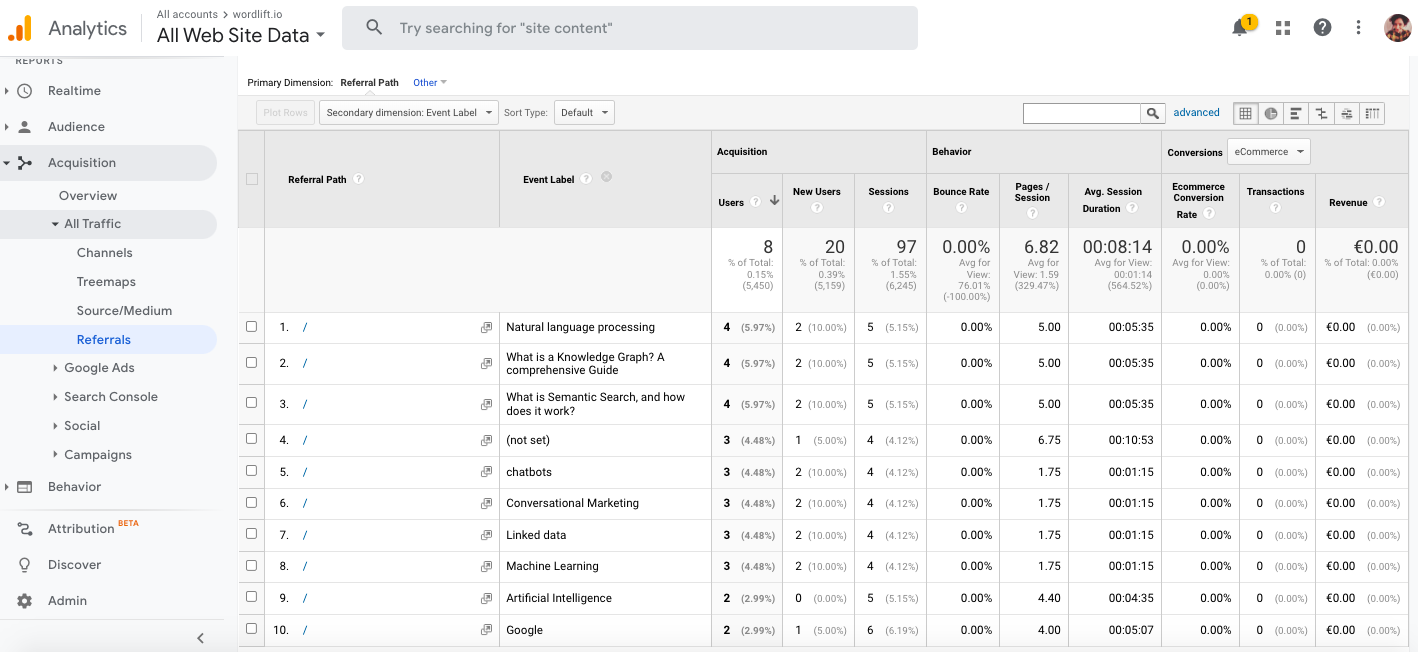This screenshot has height=652, width=1418.
Task: Open the Help question mark icon
Action: click(1322, 28)
